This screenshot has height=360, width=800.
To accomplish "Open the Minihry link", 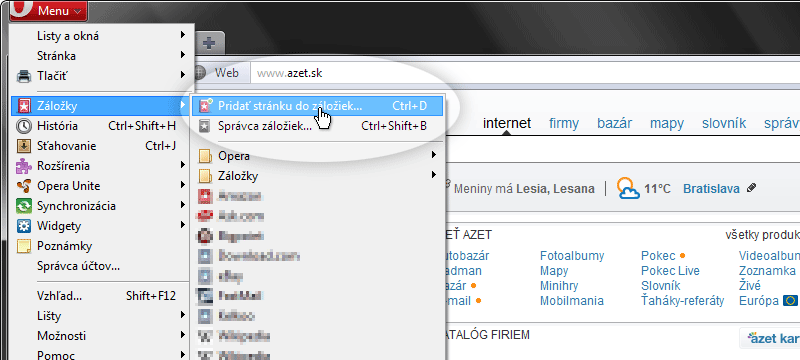I will pyautogui.click(x=559, y=286).
